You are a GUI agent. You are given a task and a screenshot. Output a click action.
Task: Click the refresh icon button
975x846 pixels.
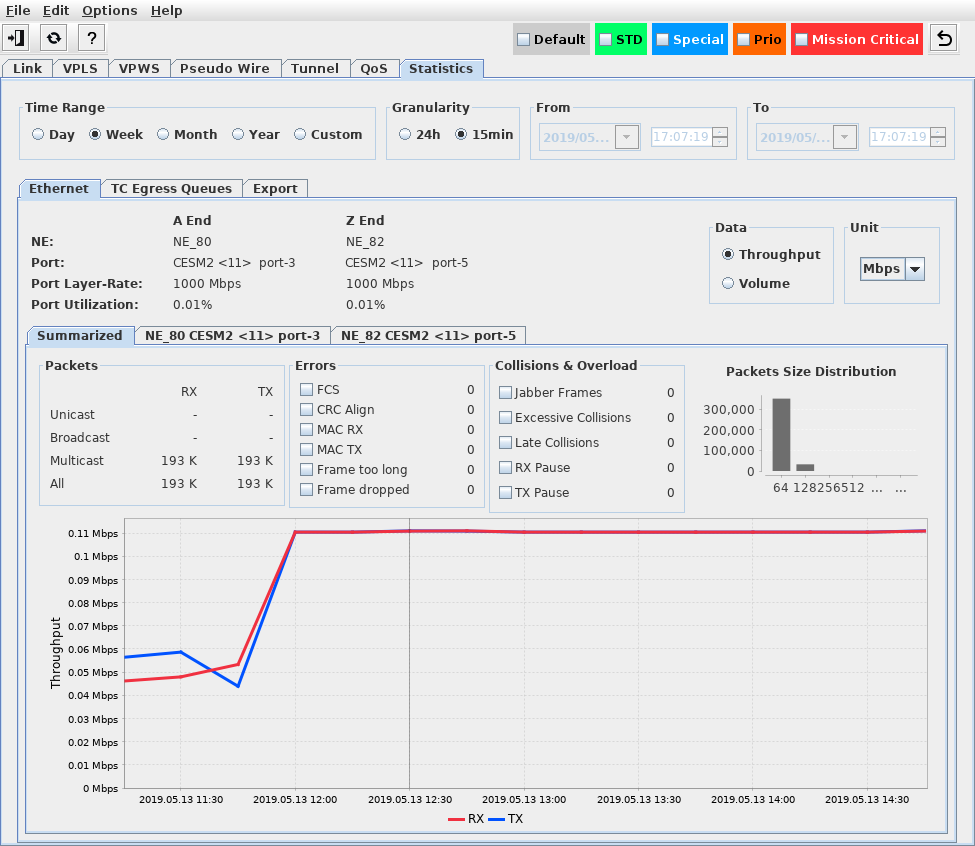click(x=54, y=38)
